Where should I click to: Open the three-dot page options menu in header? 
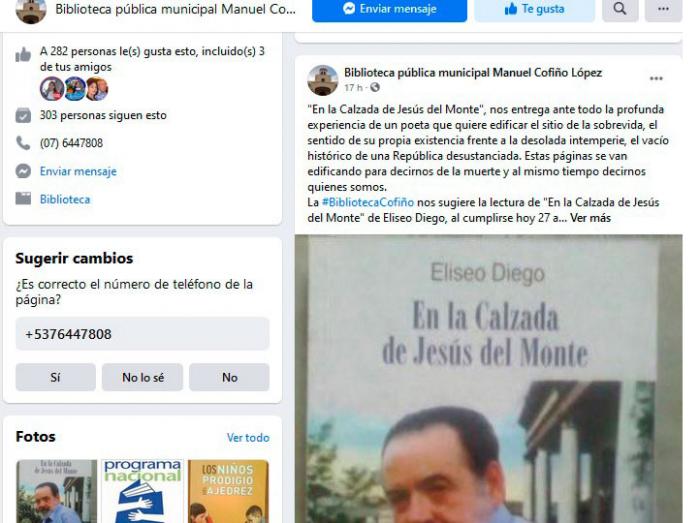click(x=663, y=9)
